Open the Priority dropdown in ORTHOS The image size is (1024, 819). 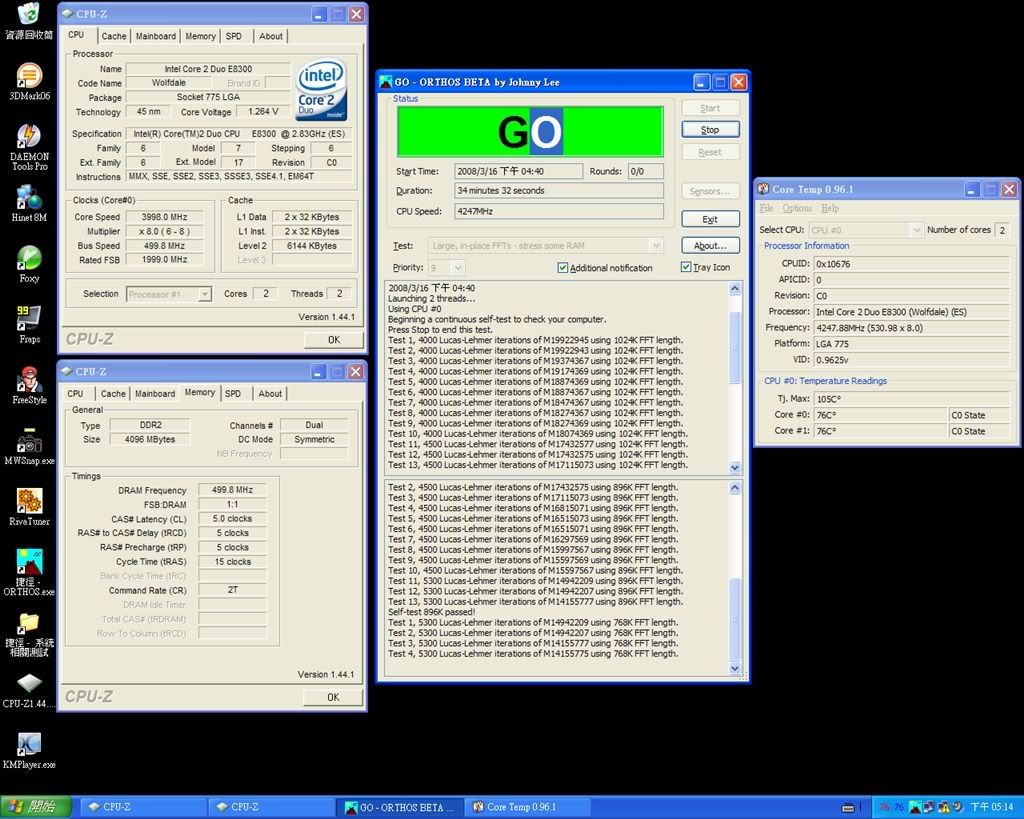point(458,268)
